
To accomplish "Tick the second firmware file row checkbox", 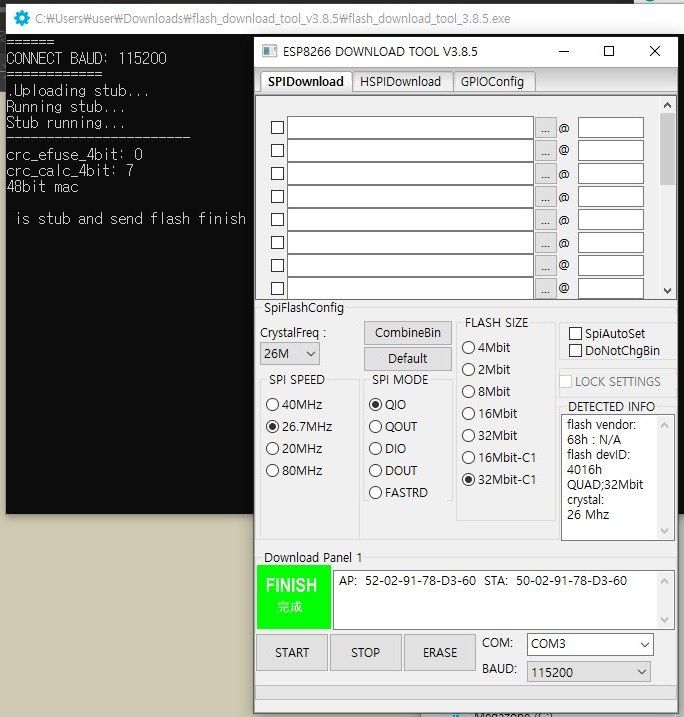I will 278,150.
